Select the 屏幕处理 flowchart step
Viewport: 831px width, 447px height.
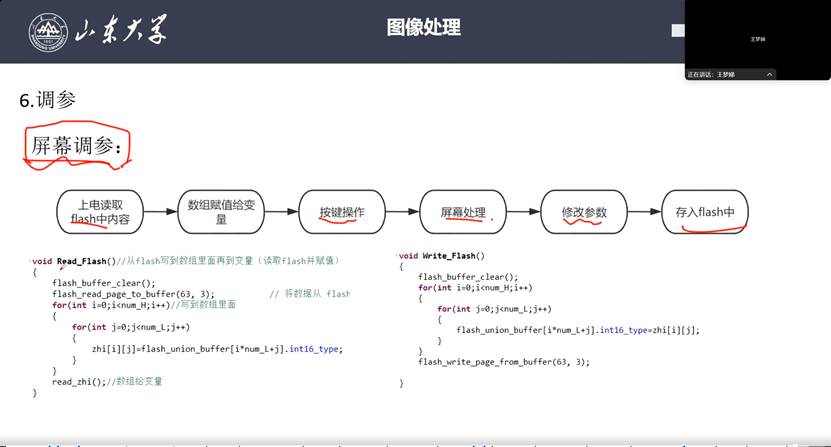pyautogui.click(x=463, y=212)
